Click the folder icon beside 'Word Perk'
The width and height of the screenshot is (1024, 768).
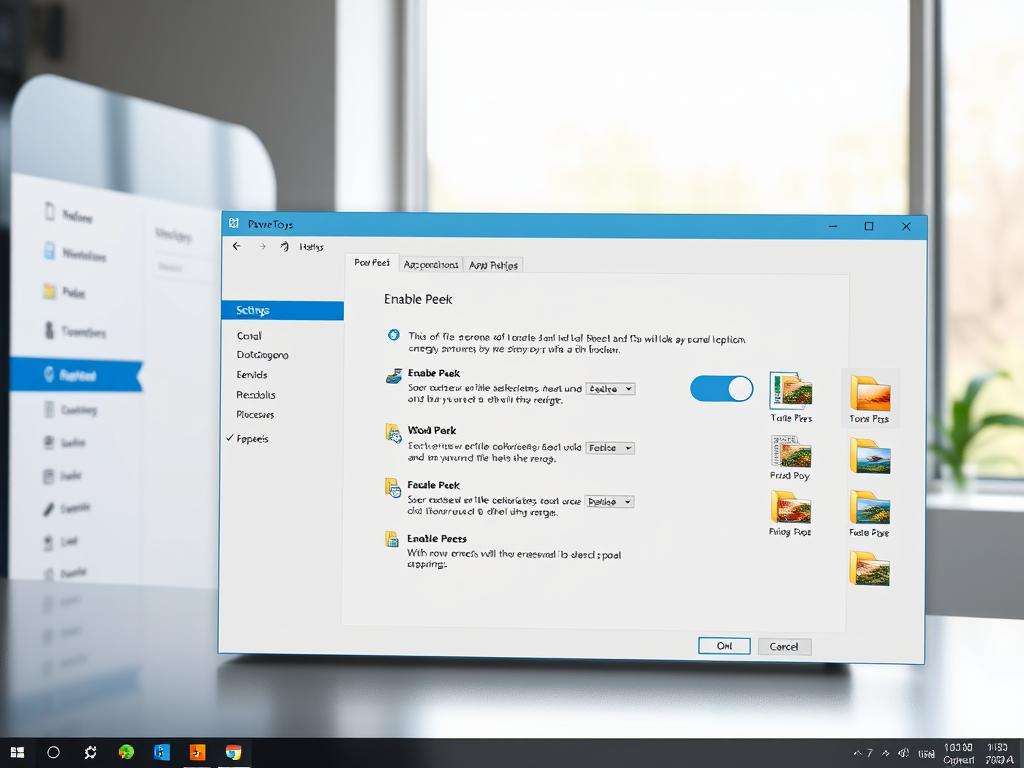click(393, 433)
